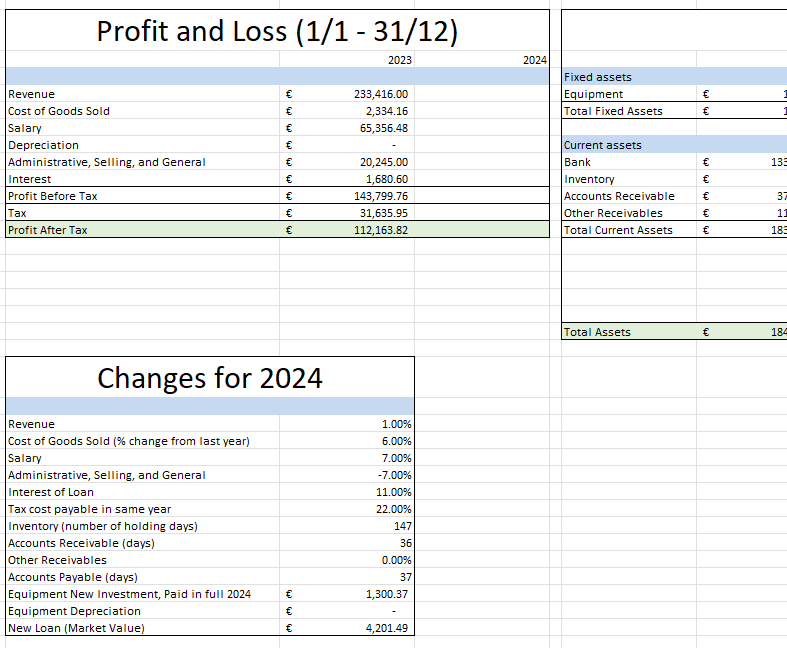Viewport: 787px width, 648px height.
Task: Click the 'Current assets' header cell
Action: pos(602,146)
